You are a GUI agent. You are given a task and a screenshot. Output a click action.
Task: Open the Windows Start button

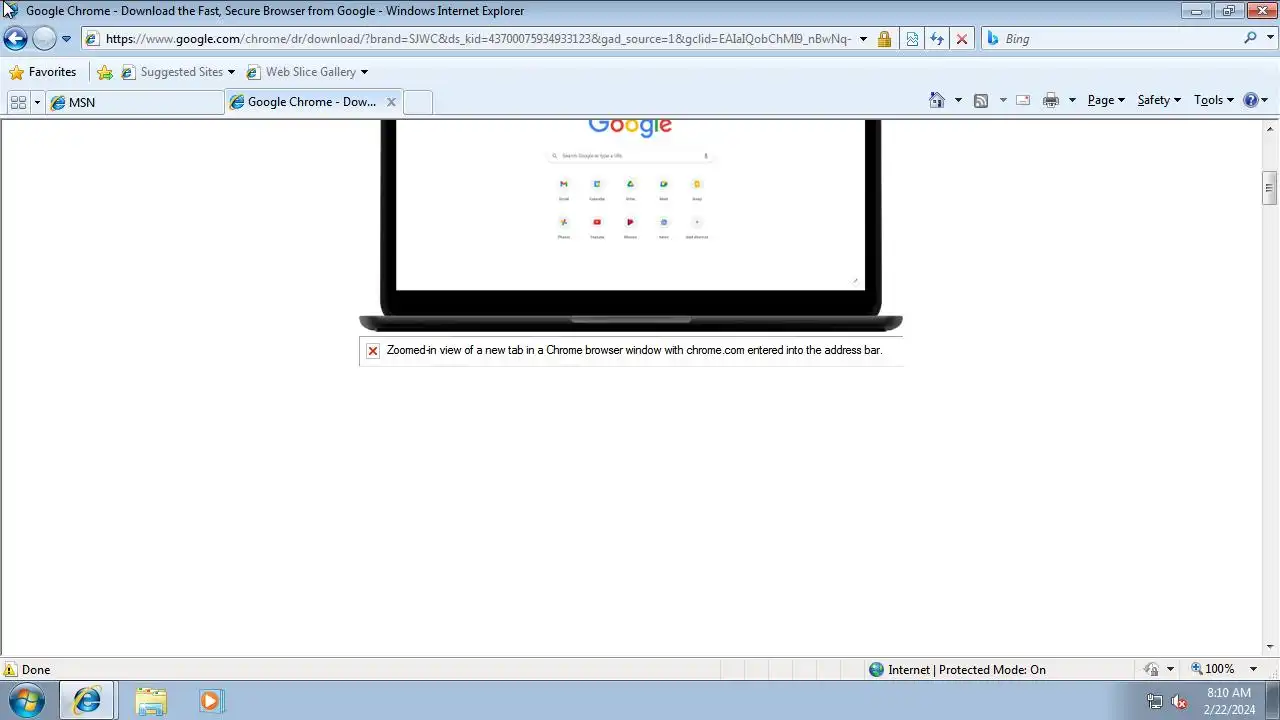26,700
